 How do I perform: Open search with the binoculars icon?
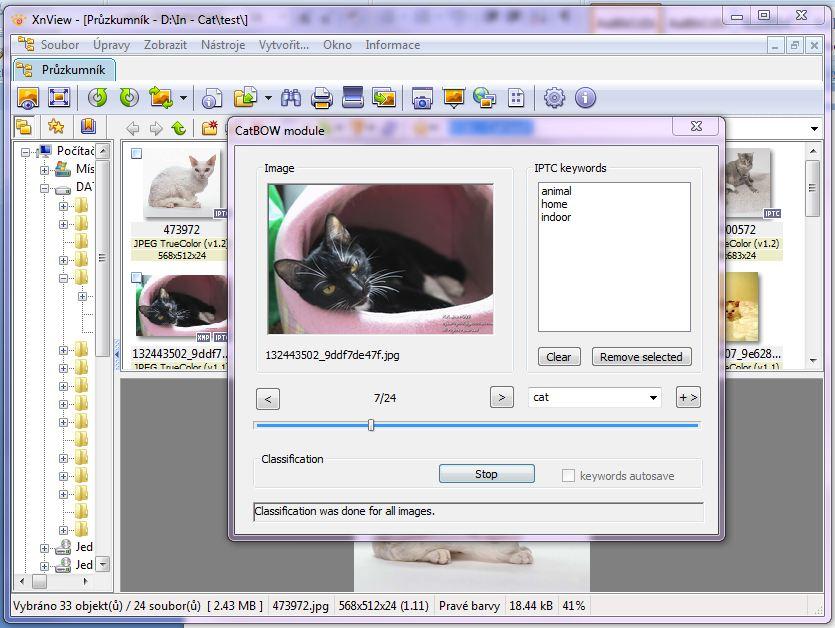(291, 98)
